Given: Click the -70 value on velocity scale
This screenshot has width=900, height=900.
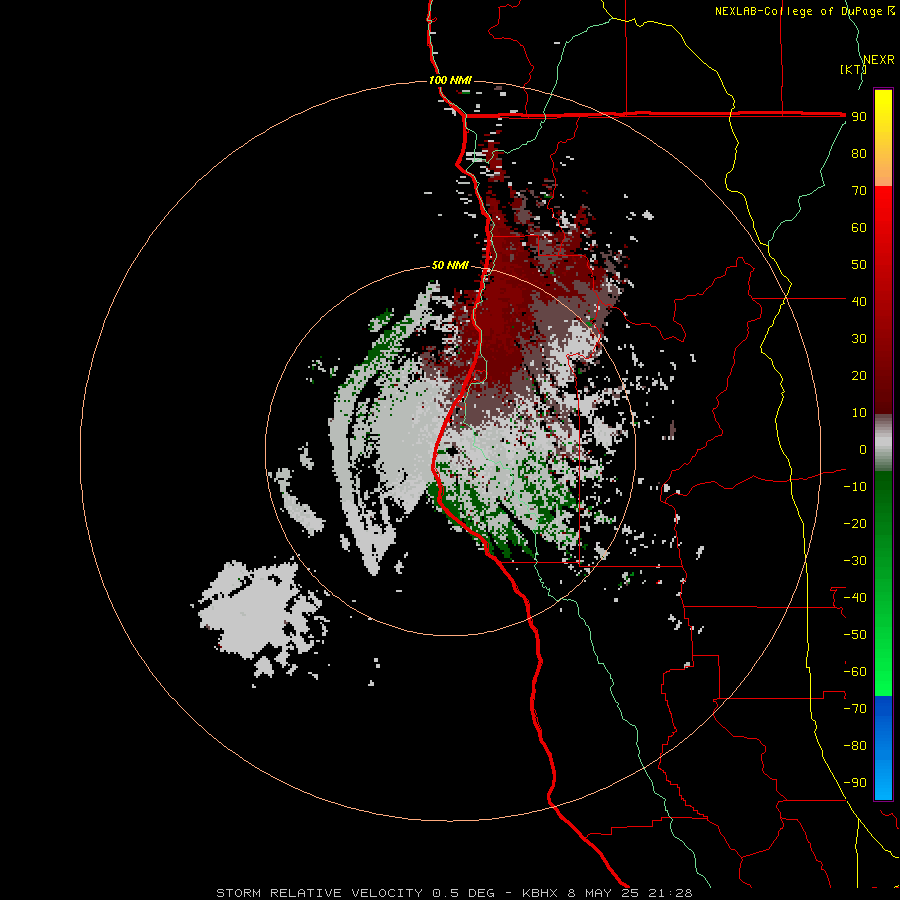Looking at the screenshot, I should point(855,709).
